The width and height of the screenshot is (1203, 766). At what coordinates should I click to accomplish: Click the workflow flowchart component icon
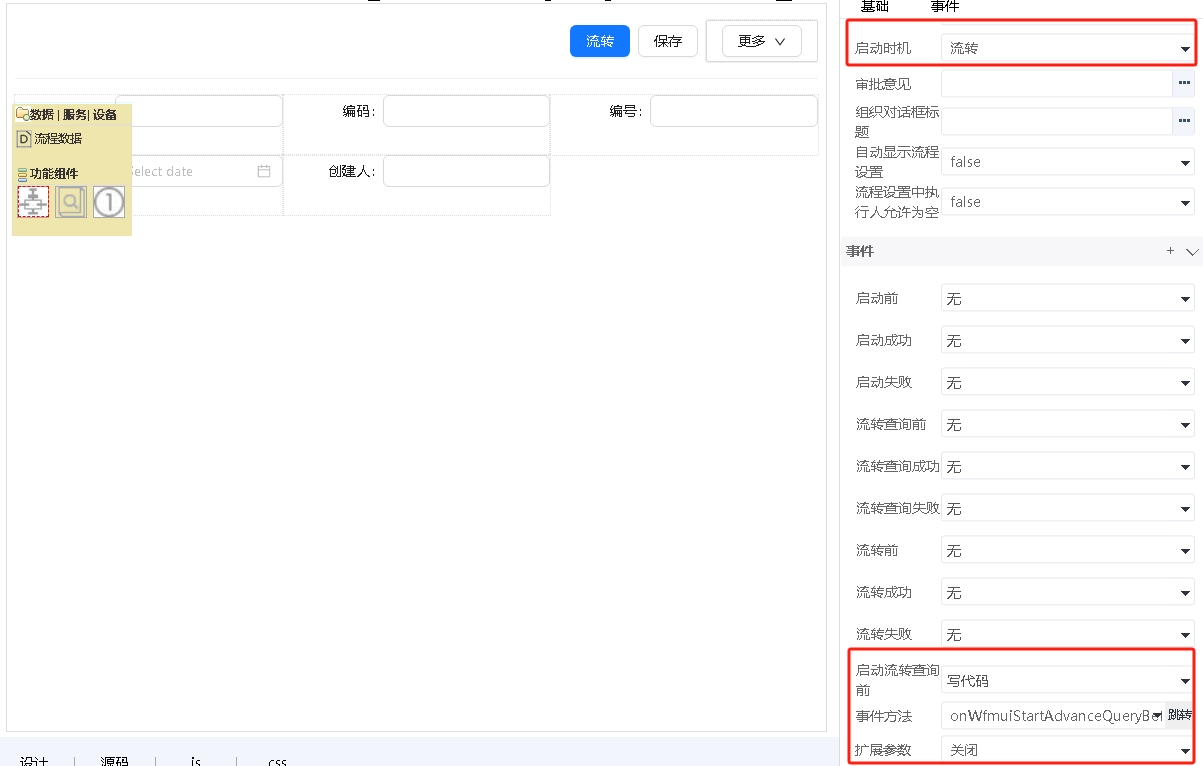coord(33,202)
